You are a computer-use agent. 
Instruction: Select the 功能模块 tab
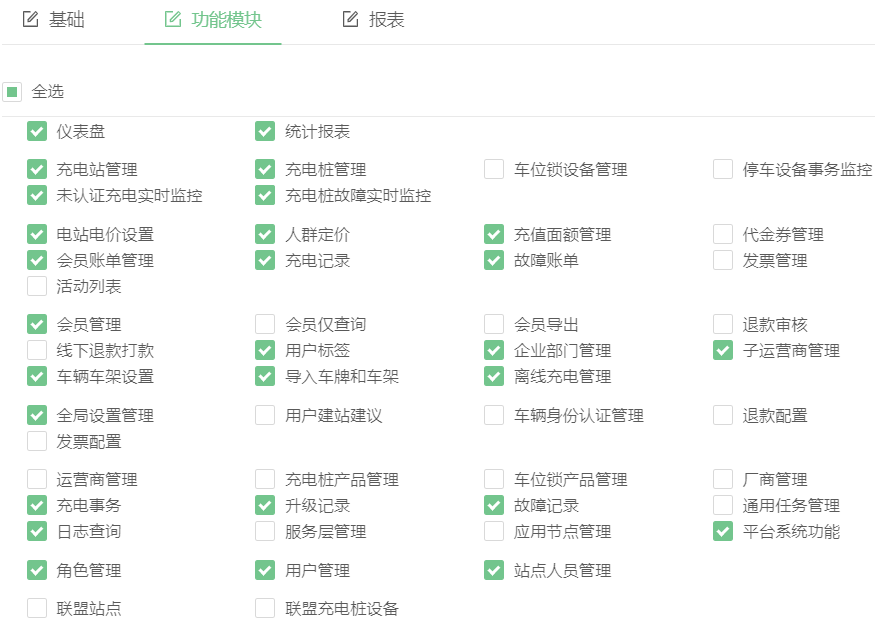pos(213,20)
